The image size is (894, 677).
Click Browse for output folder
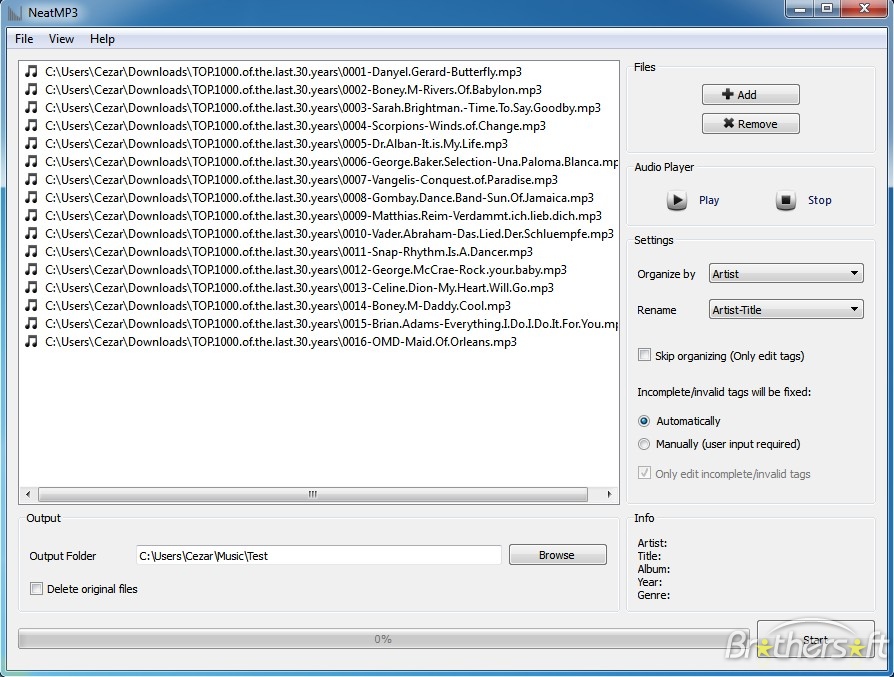point(557,555)
